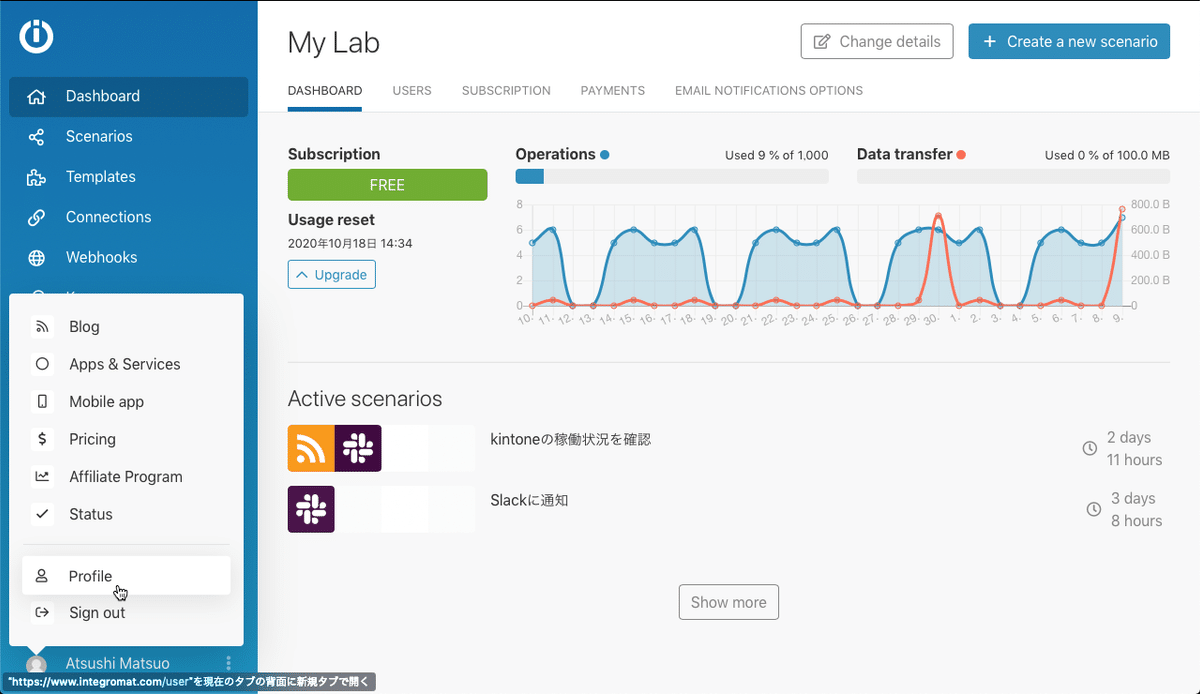Choose Affiliate Program menu item

pyautogui.click(x=125, y=477)
